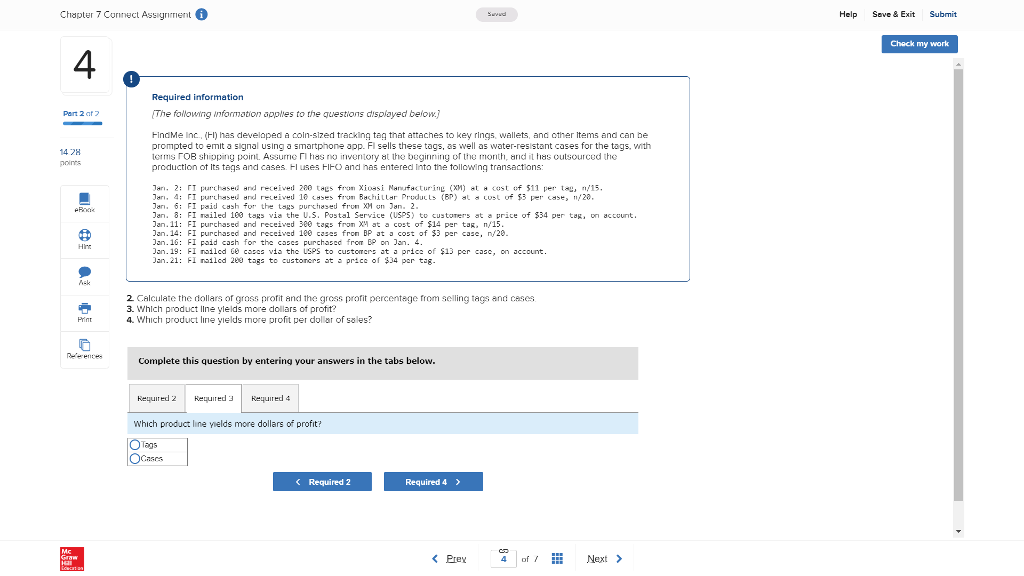Open the eBook resource

tap(85, 201)
